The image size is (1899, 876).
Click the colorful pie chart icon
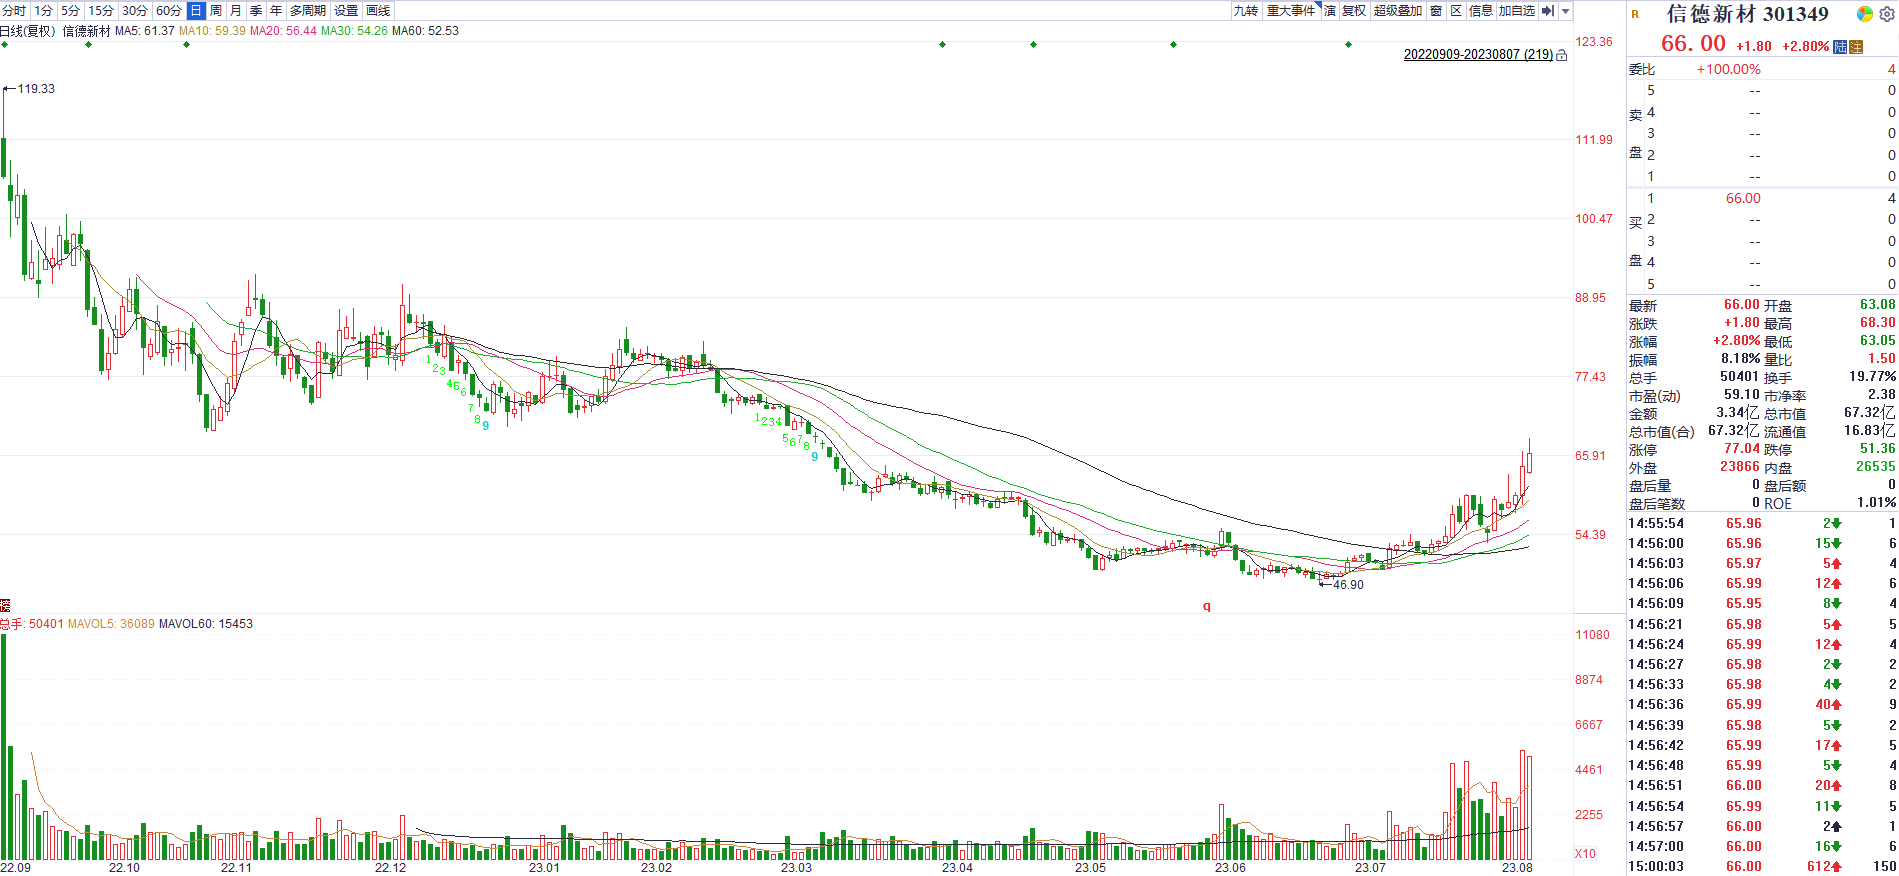pyautogui.click(x=1864, y=14)
